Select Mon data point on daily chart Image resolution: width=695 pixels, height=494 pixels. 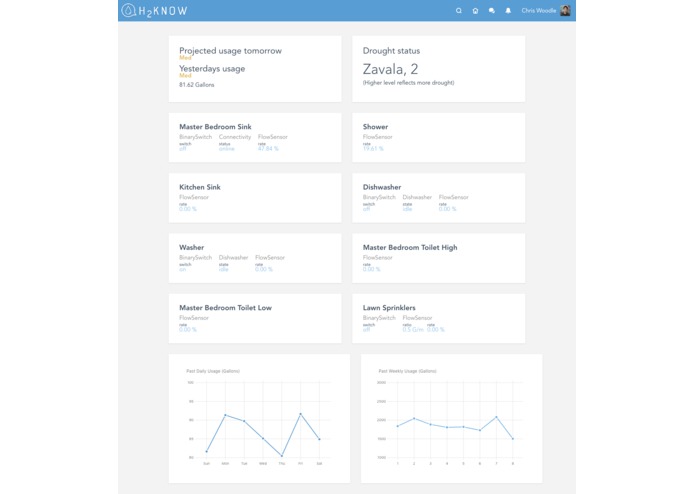coord(225,415)
